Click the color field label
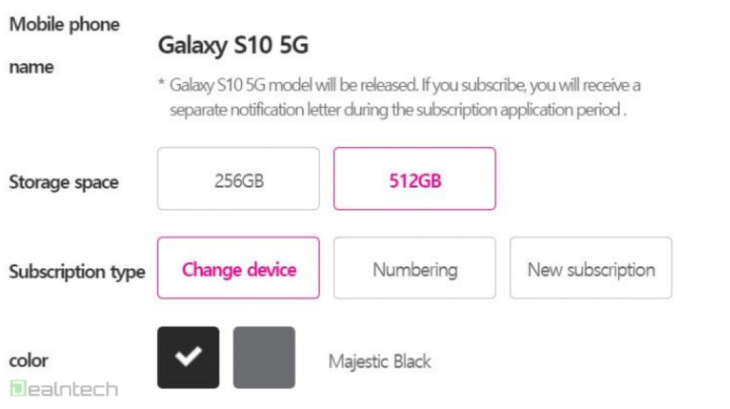The height and width of the screenshot is (409, 730). point(28,359)
